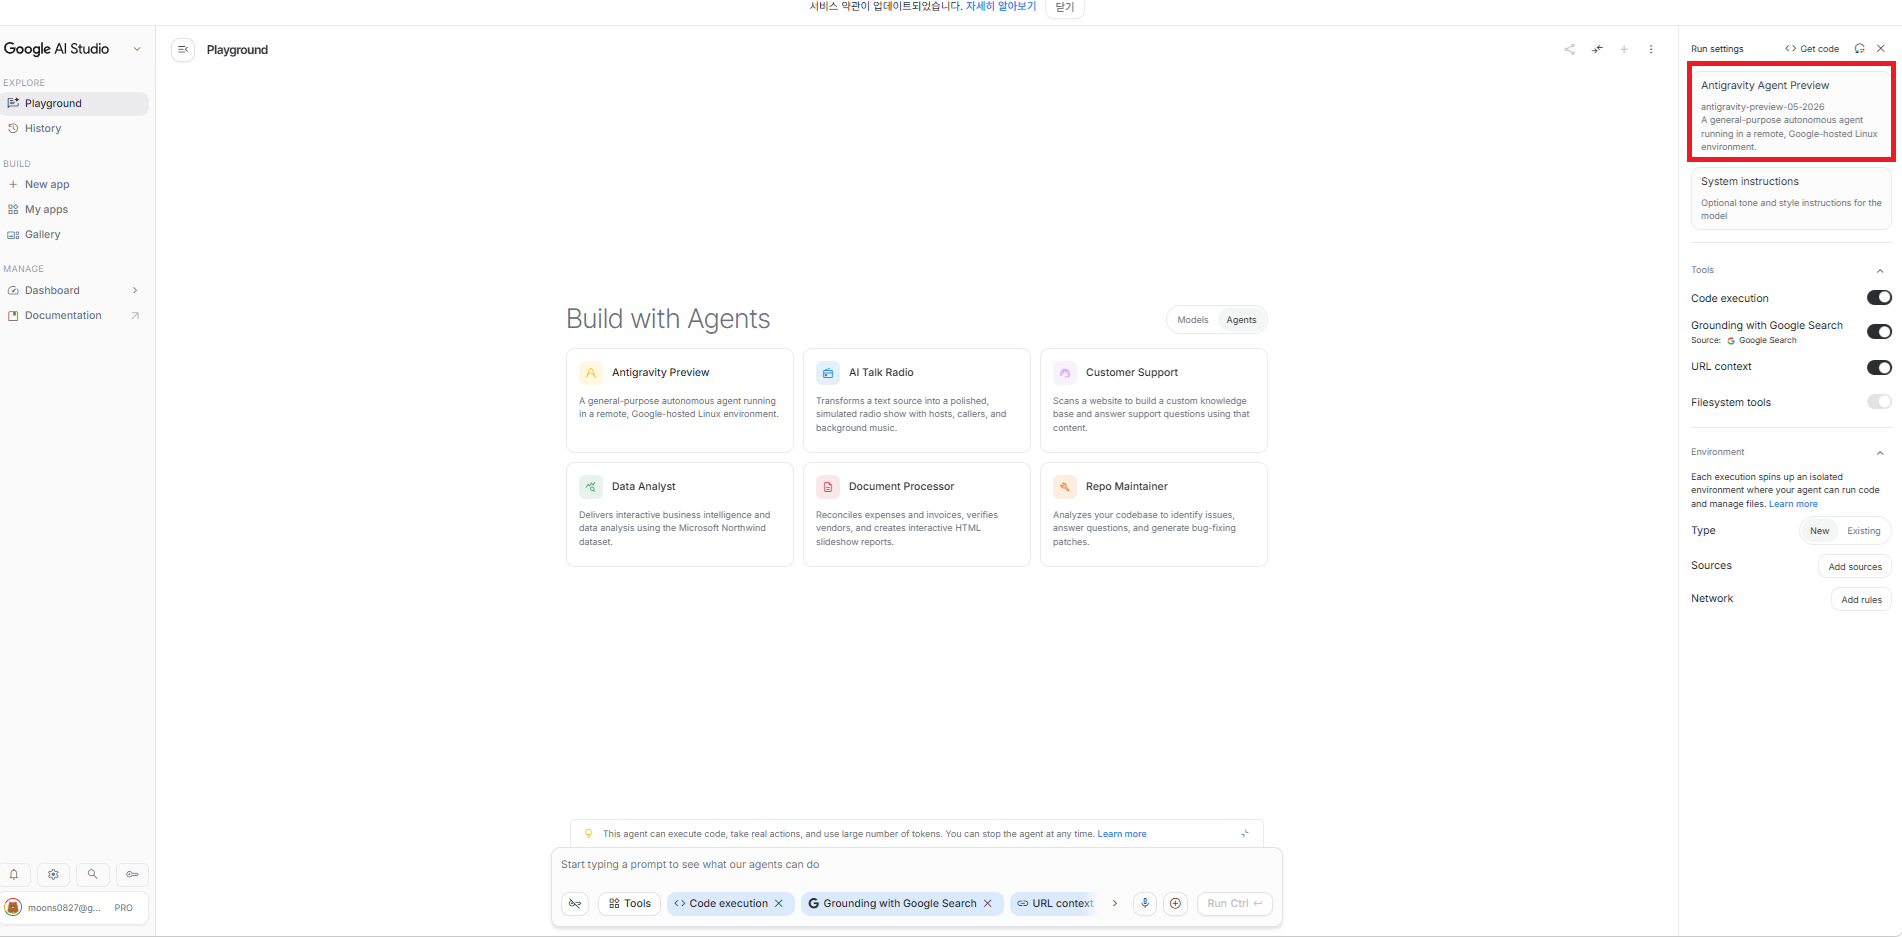Select the New environment type
The width and height of the screenshot is (1902, 937).
click(1819, 531)
